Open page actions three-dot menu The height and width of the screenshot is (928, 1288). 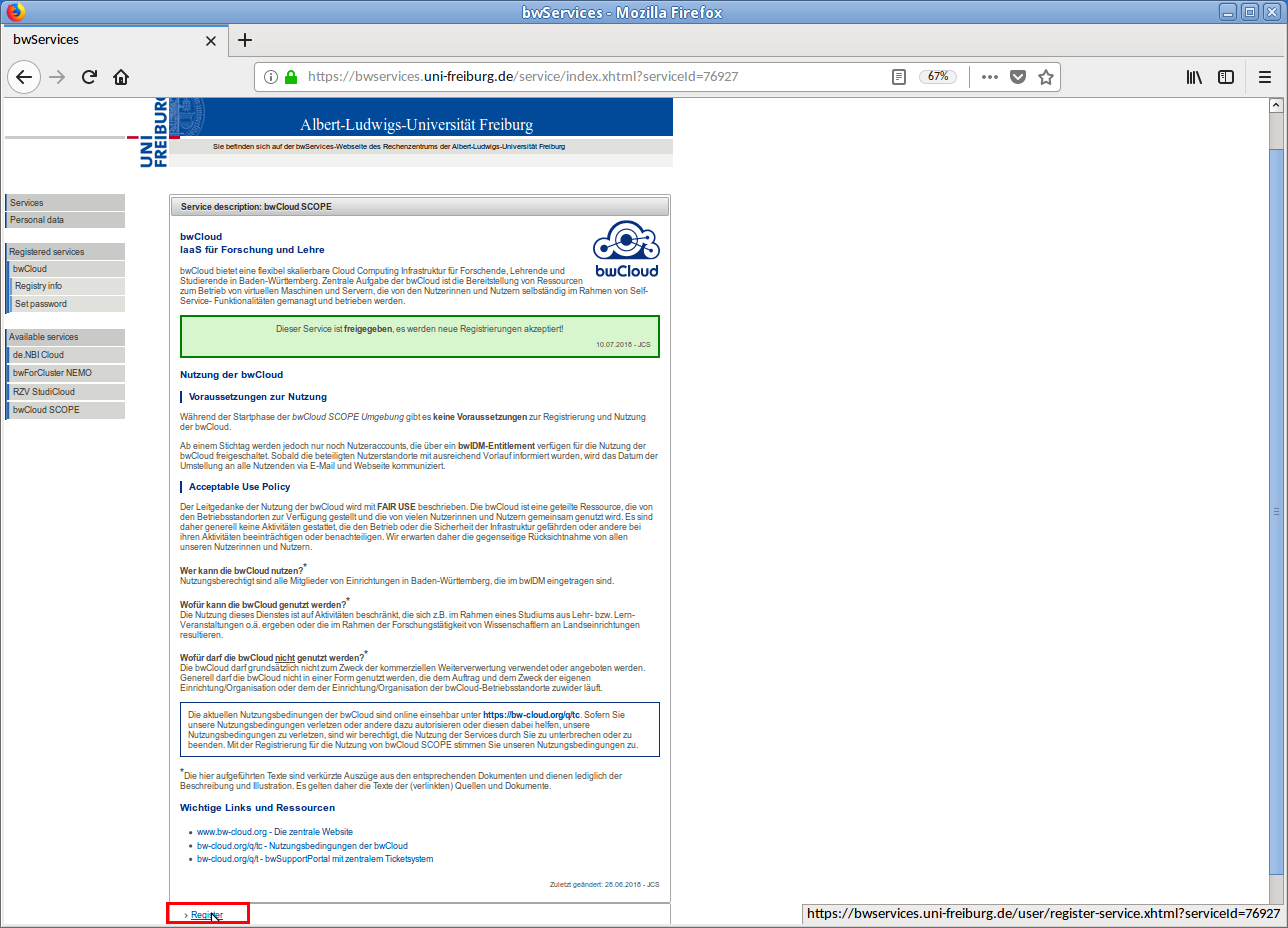coord(989,77)
